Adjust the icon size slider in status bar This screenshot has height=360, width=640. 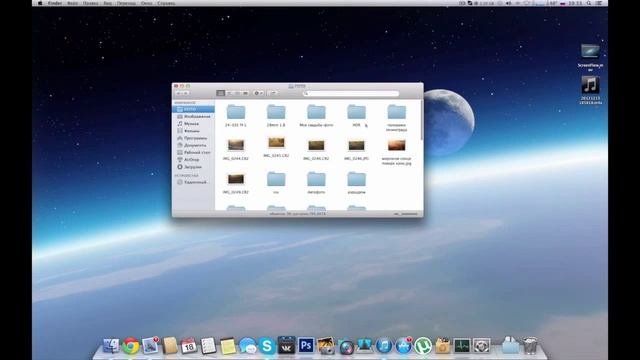click(x=406, y=214)
